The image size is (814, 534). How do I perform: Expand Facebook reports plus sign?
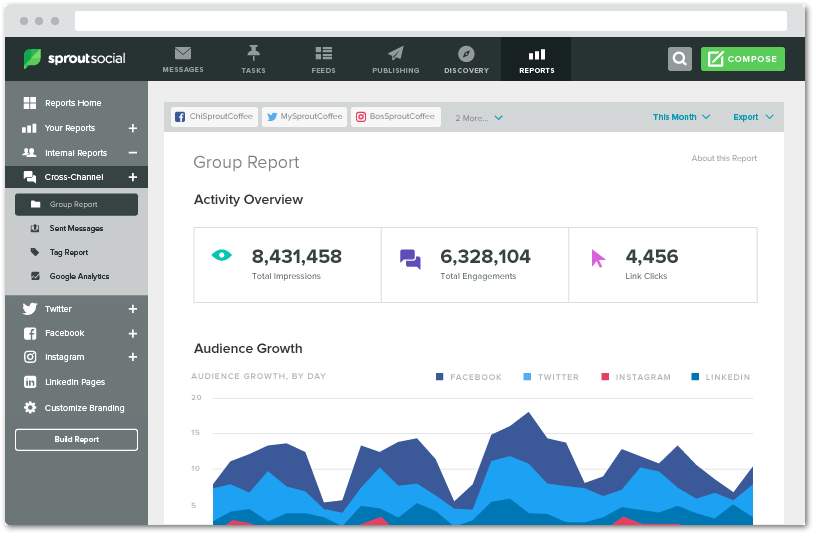point(133,333)
